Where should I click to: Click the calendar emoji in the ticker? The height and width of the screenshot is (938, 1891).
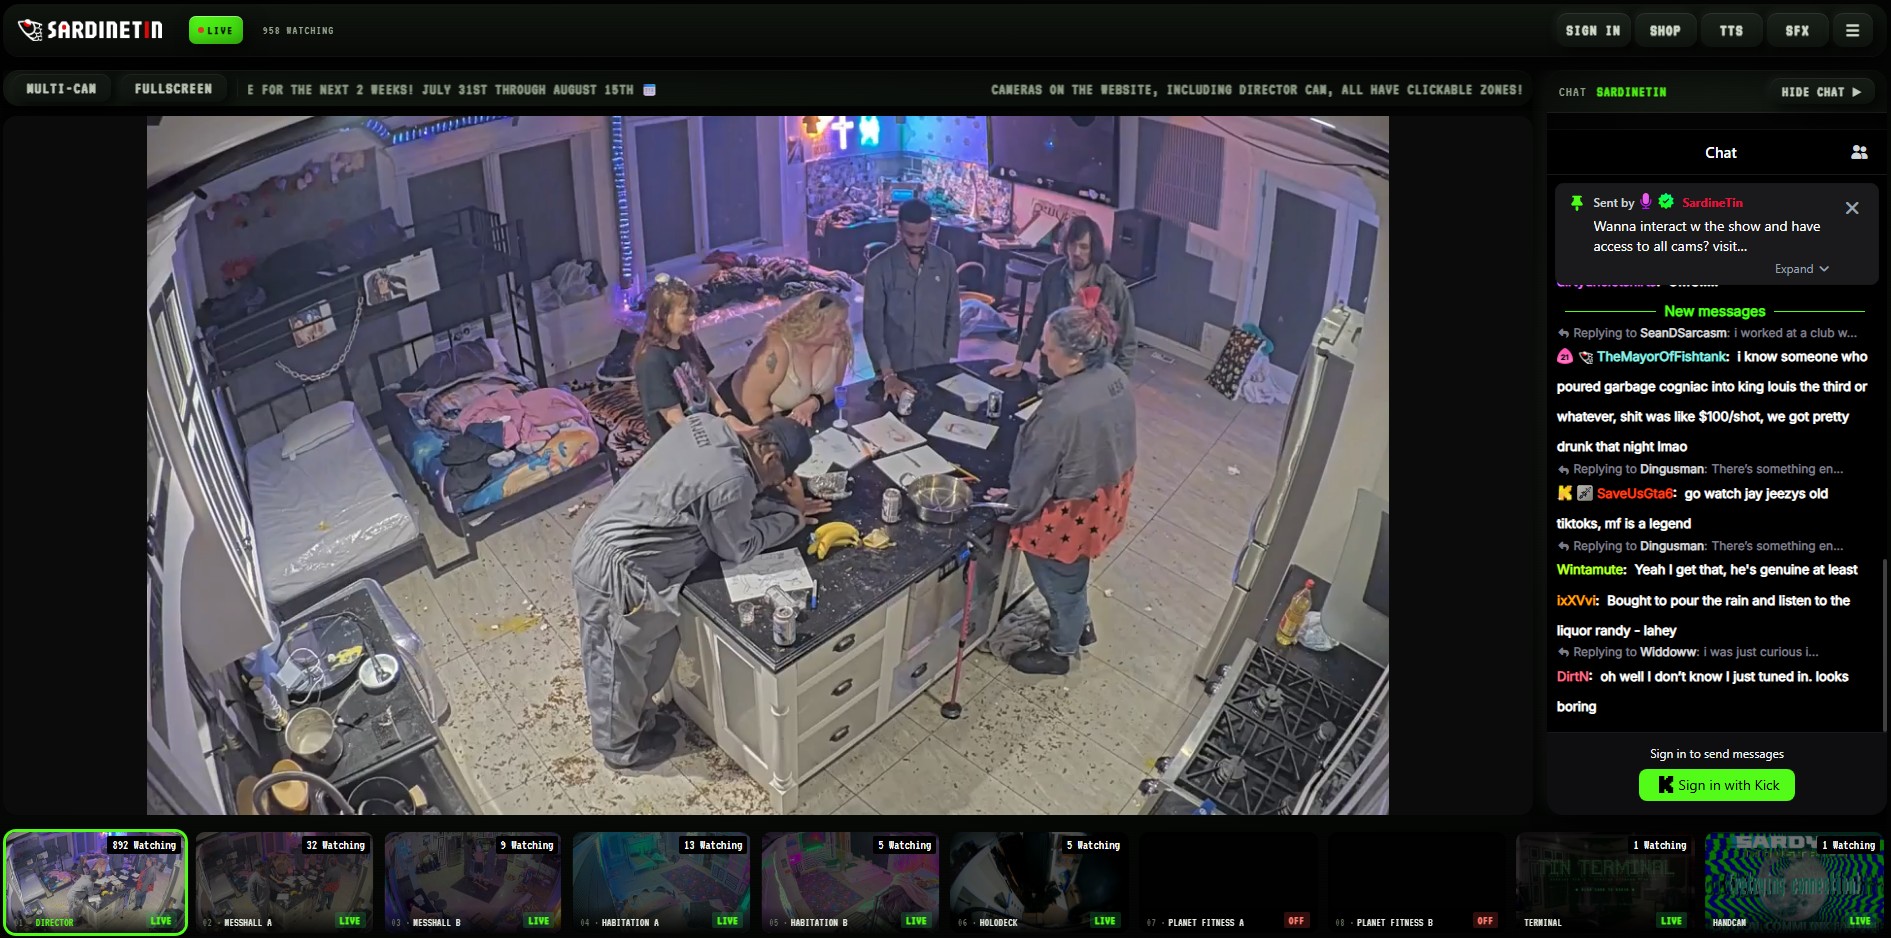(649, 90)
